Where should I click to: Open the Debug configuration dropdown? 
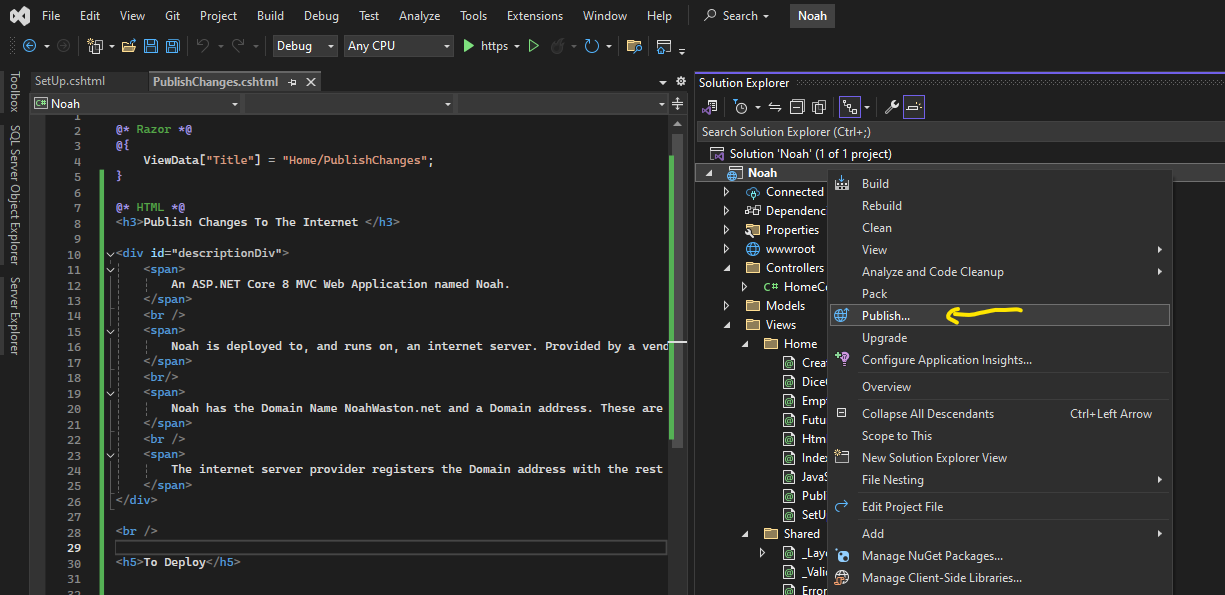click(x=306, y=46)
